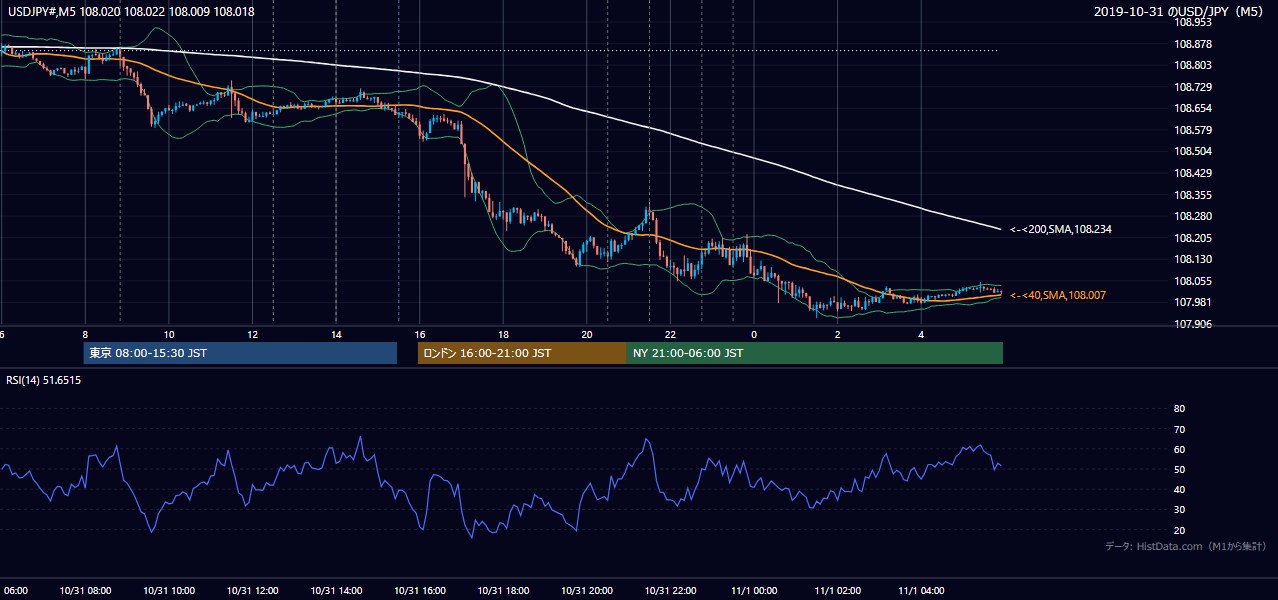Viewport: 1278px width, 600px height.
Task: Click time label 10/31 10:00
Action: coord(169,591)
